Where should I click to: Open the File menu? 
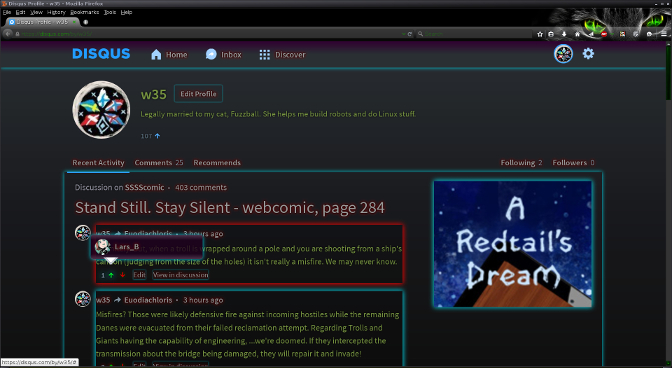click(7, 12)
